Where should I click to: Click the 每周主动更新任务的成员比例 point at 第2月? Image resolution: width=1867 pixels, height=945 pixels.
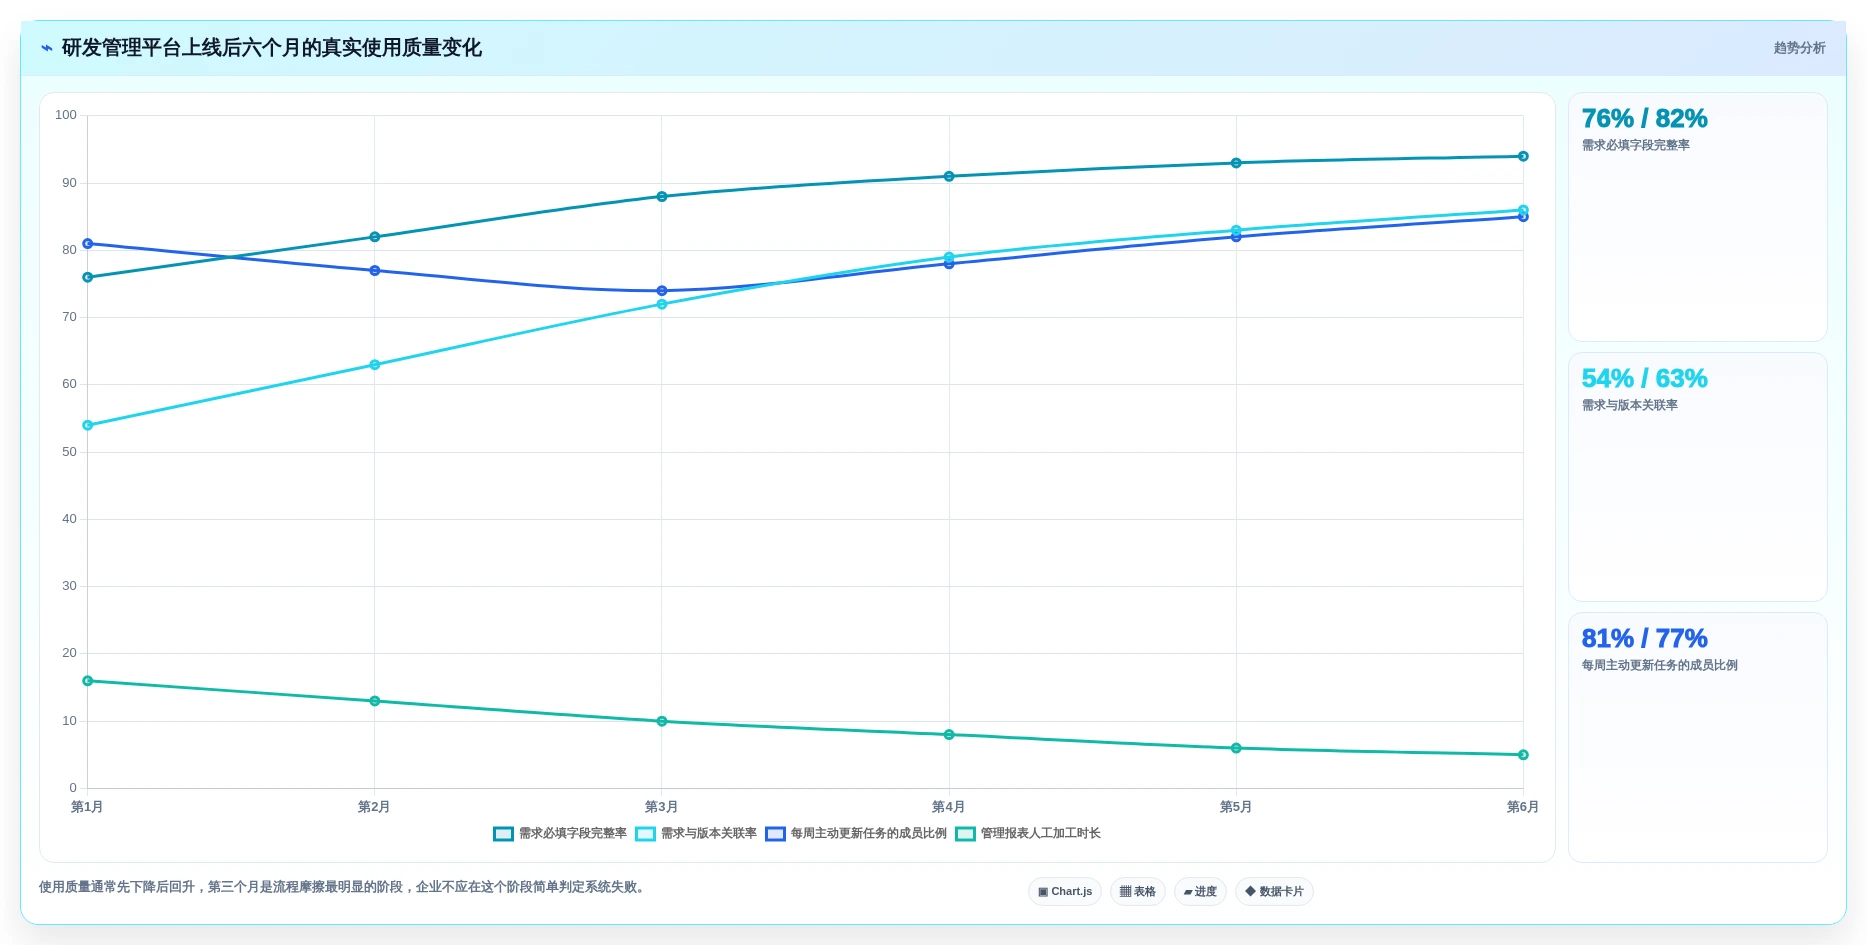coord(375,270)
